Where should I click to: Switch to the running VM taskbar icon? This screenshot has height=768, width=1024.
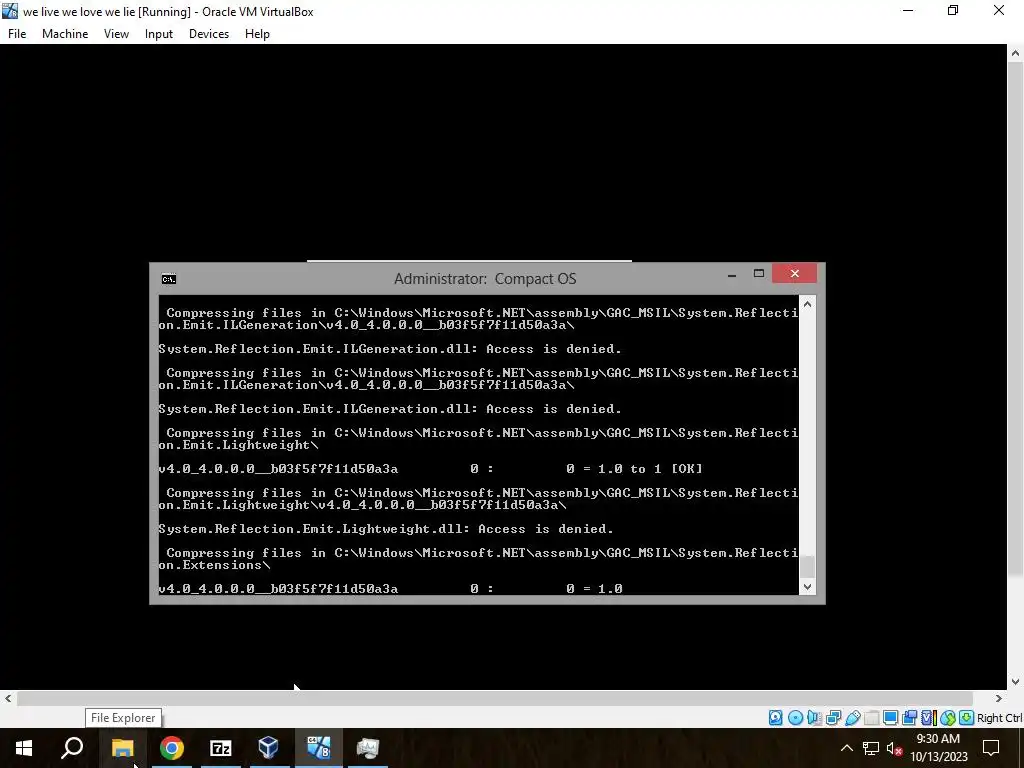[319, 748]
